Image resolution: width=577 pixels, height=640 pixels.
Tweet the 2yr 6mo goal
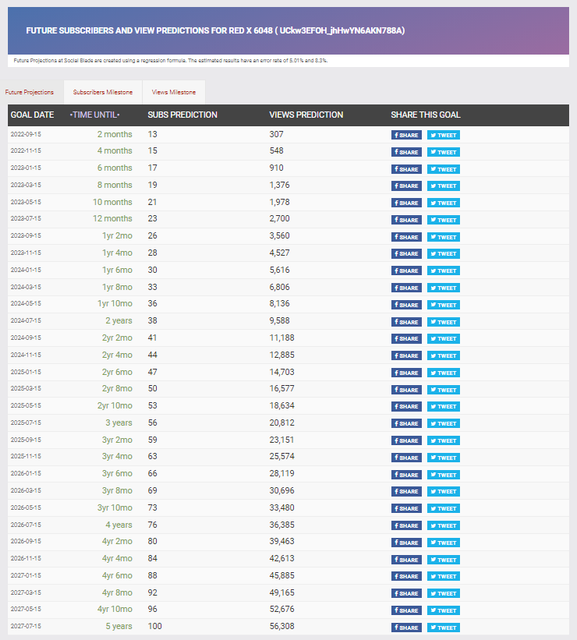pyautogui.click(x=444, y=373)
